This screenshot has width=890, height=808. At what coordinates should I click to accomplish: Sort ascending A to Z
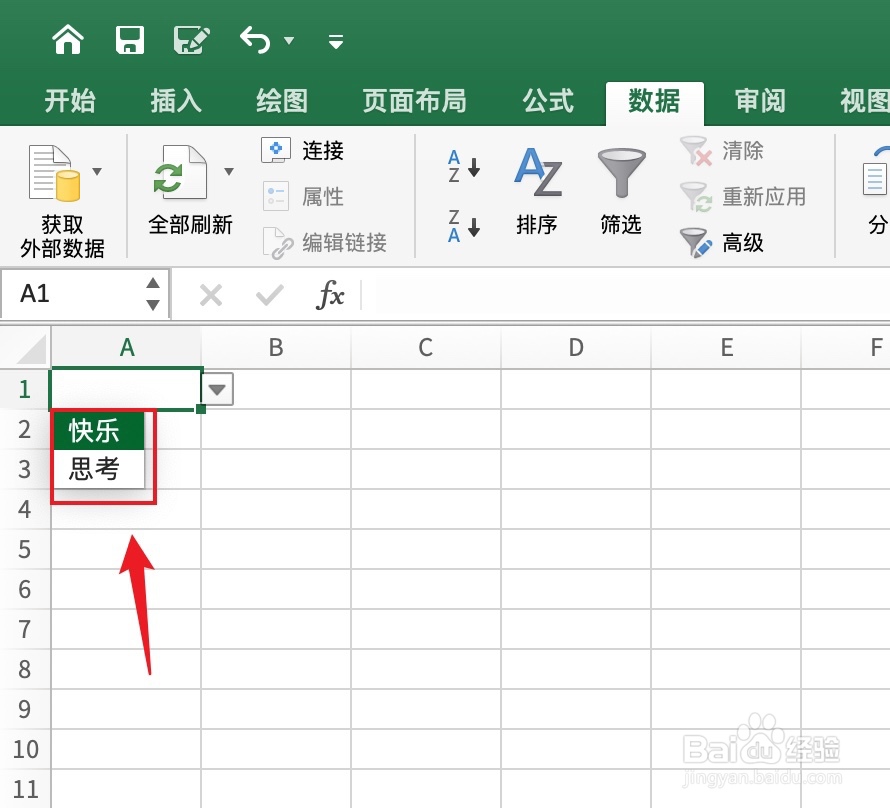point(464,166)
